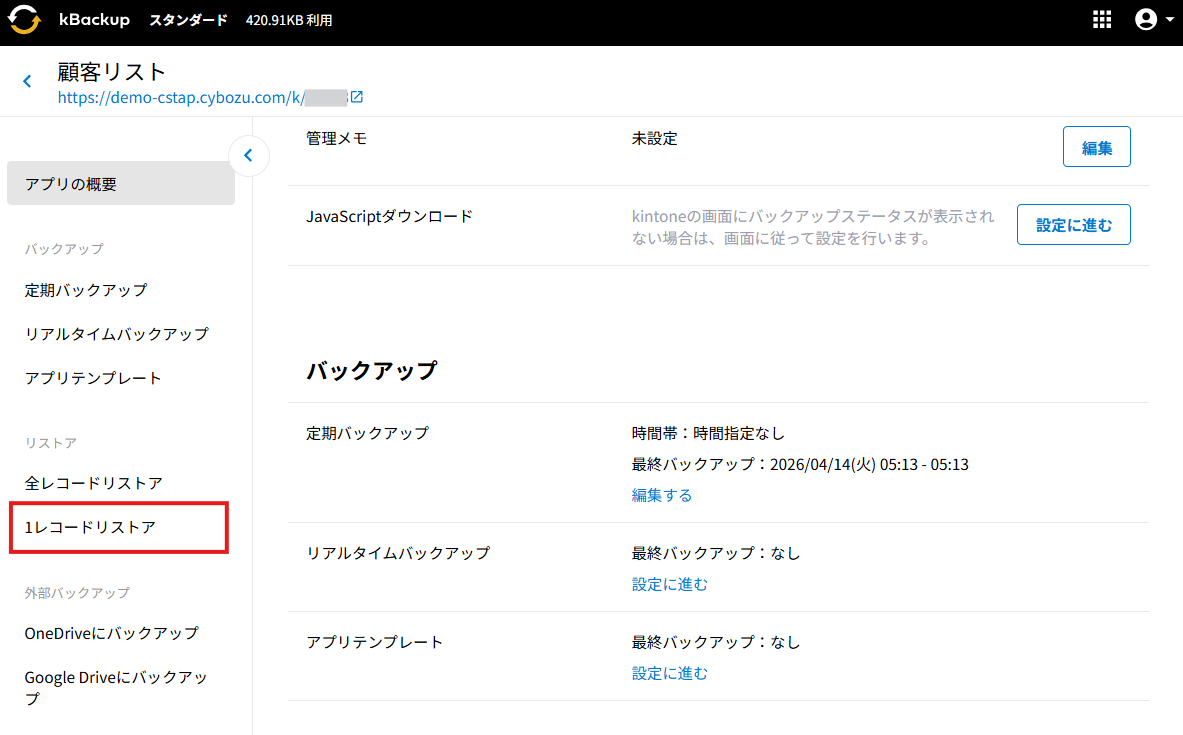
Task: Open the demo-cstap.cybozu.com app URL
Action: 200,98
